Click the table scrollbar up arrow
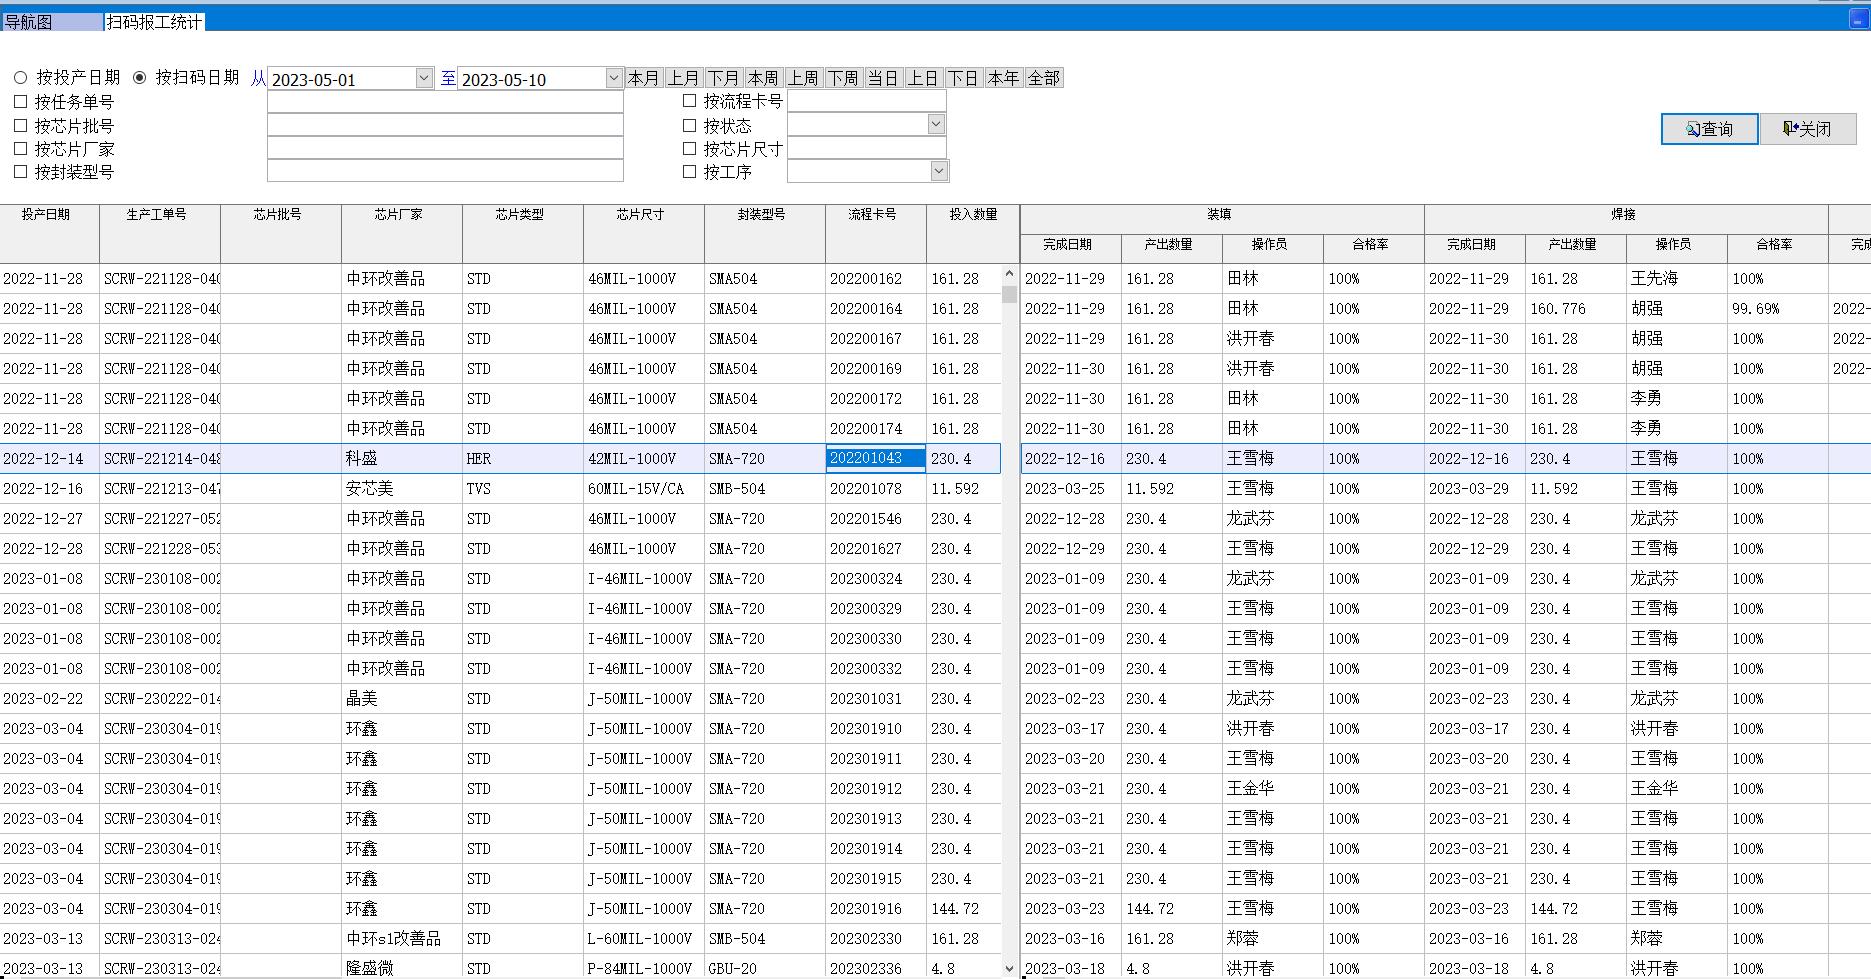This screenshot has width=1871, height=979. [x=1009, y=274]
